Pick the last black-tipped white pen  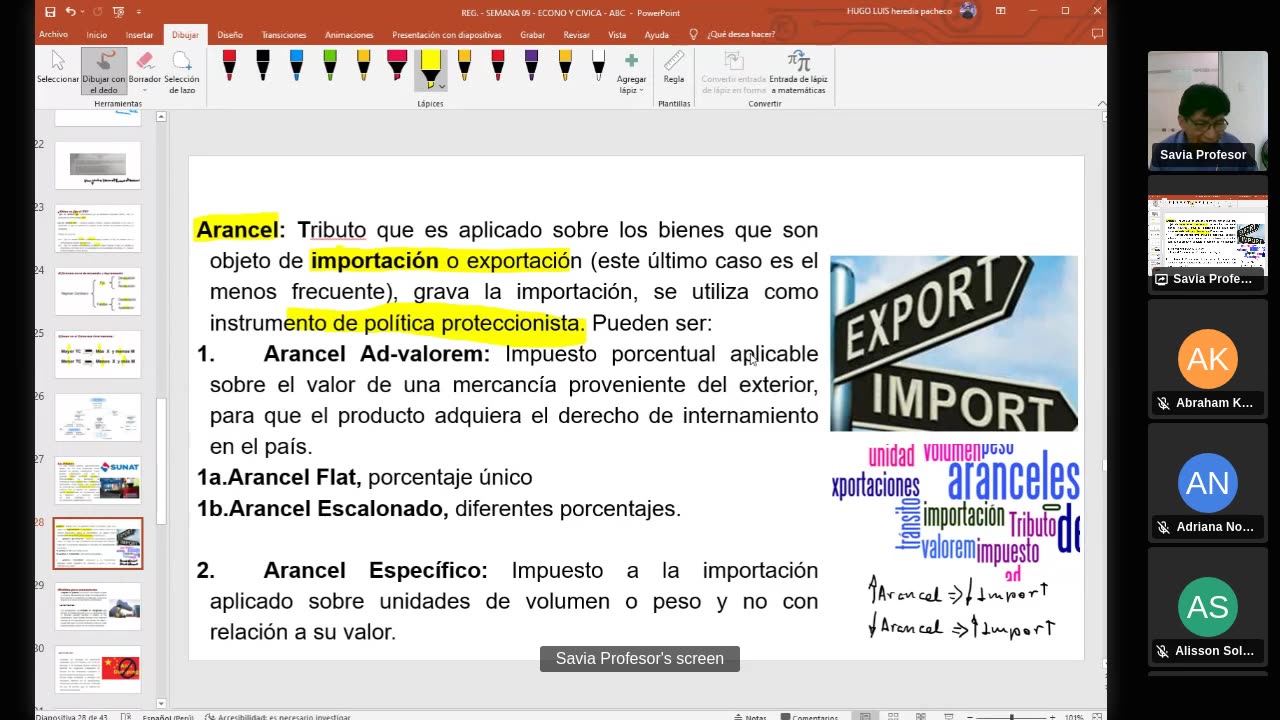coord(598,66)
